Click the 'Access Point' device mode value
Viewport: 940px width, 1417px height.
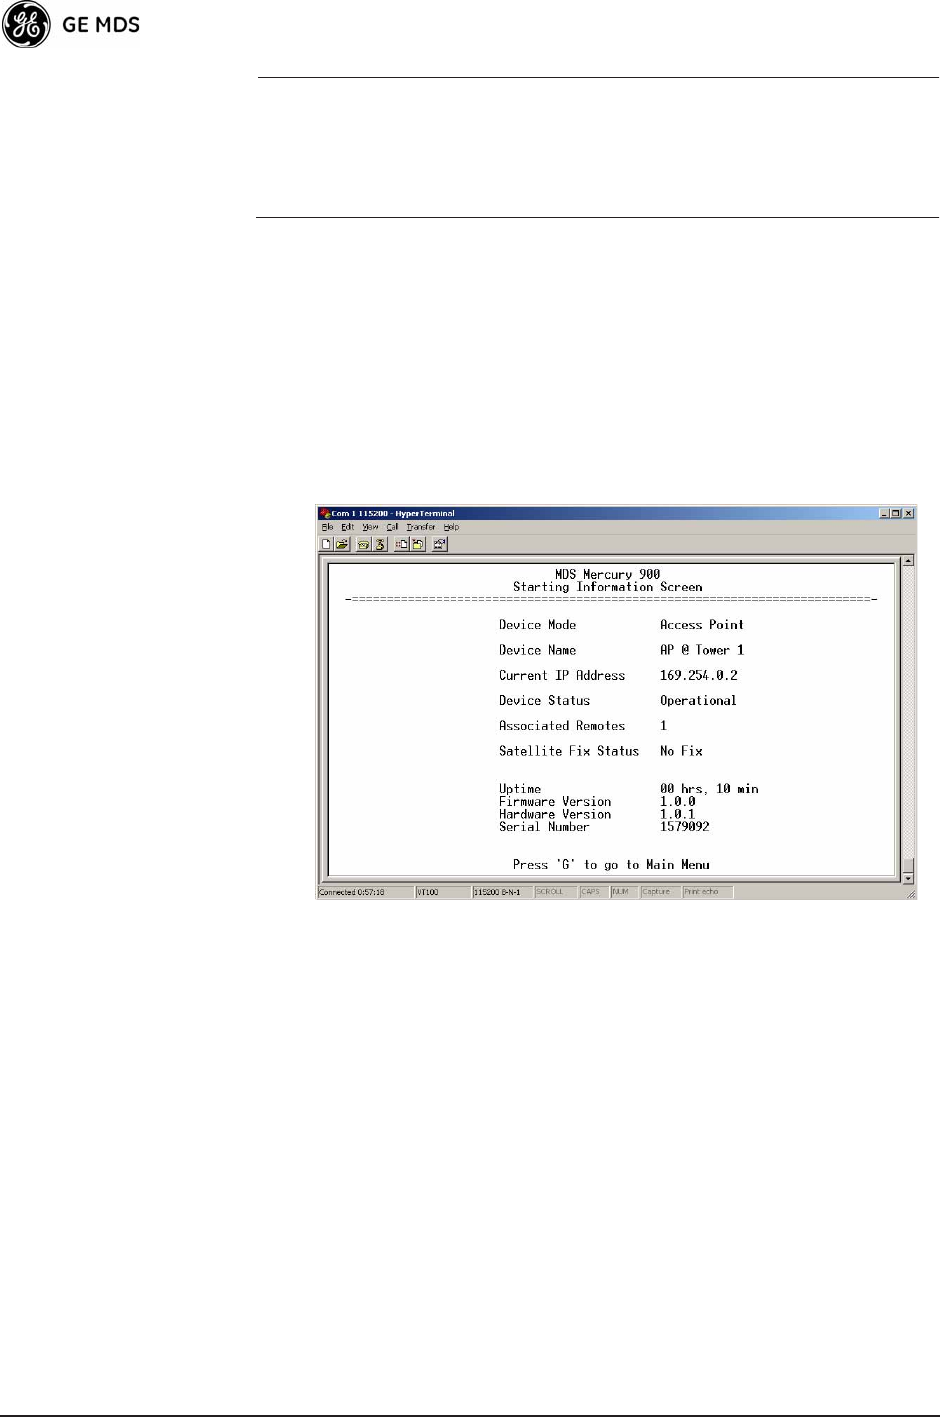(702, 625)
